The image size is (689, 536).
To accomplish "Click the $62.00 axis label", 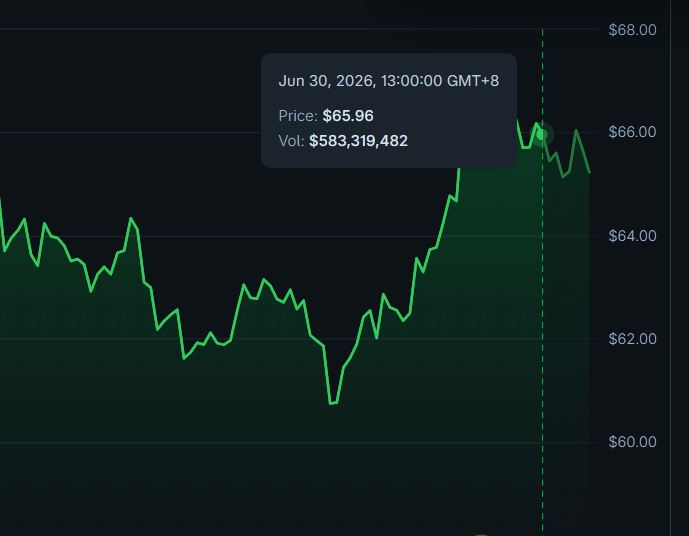I will click(x=632, y=339).
